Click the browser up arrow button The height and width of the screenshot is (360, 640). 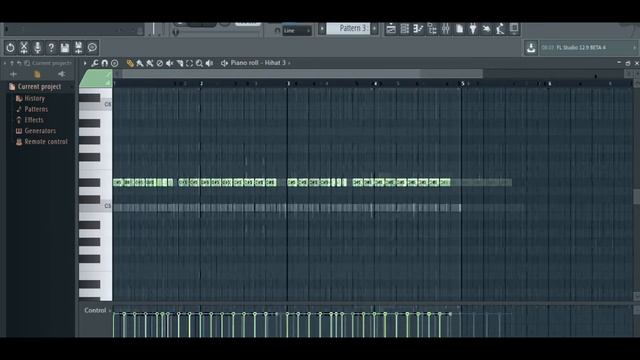pos(12,63)
